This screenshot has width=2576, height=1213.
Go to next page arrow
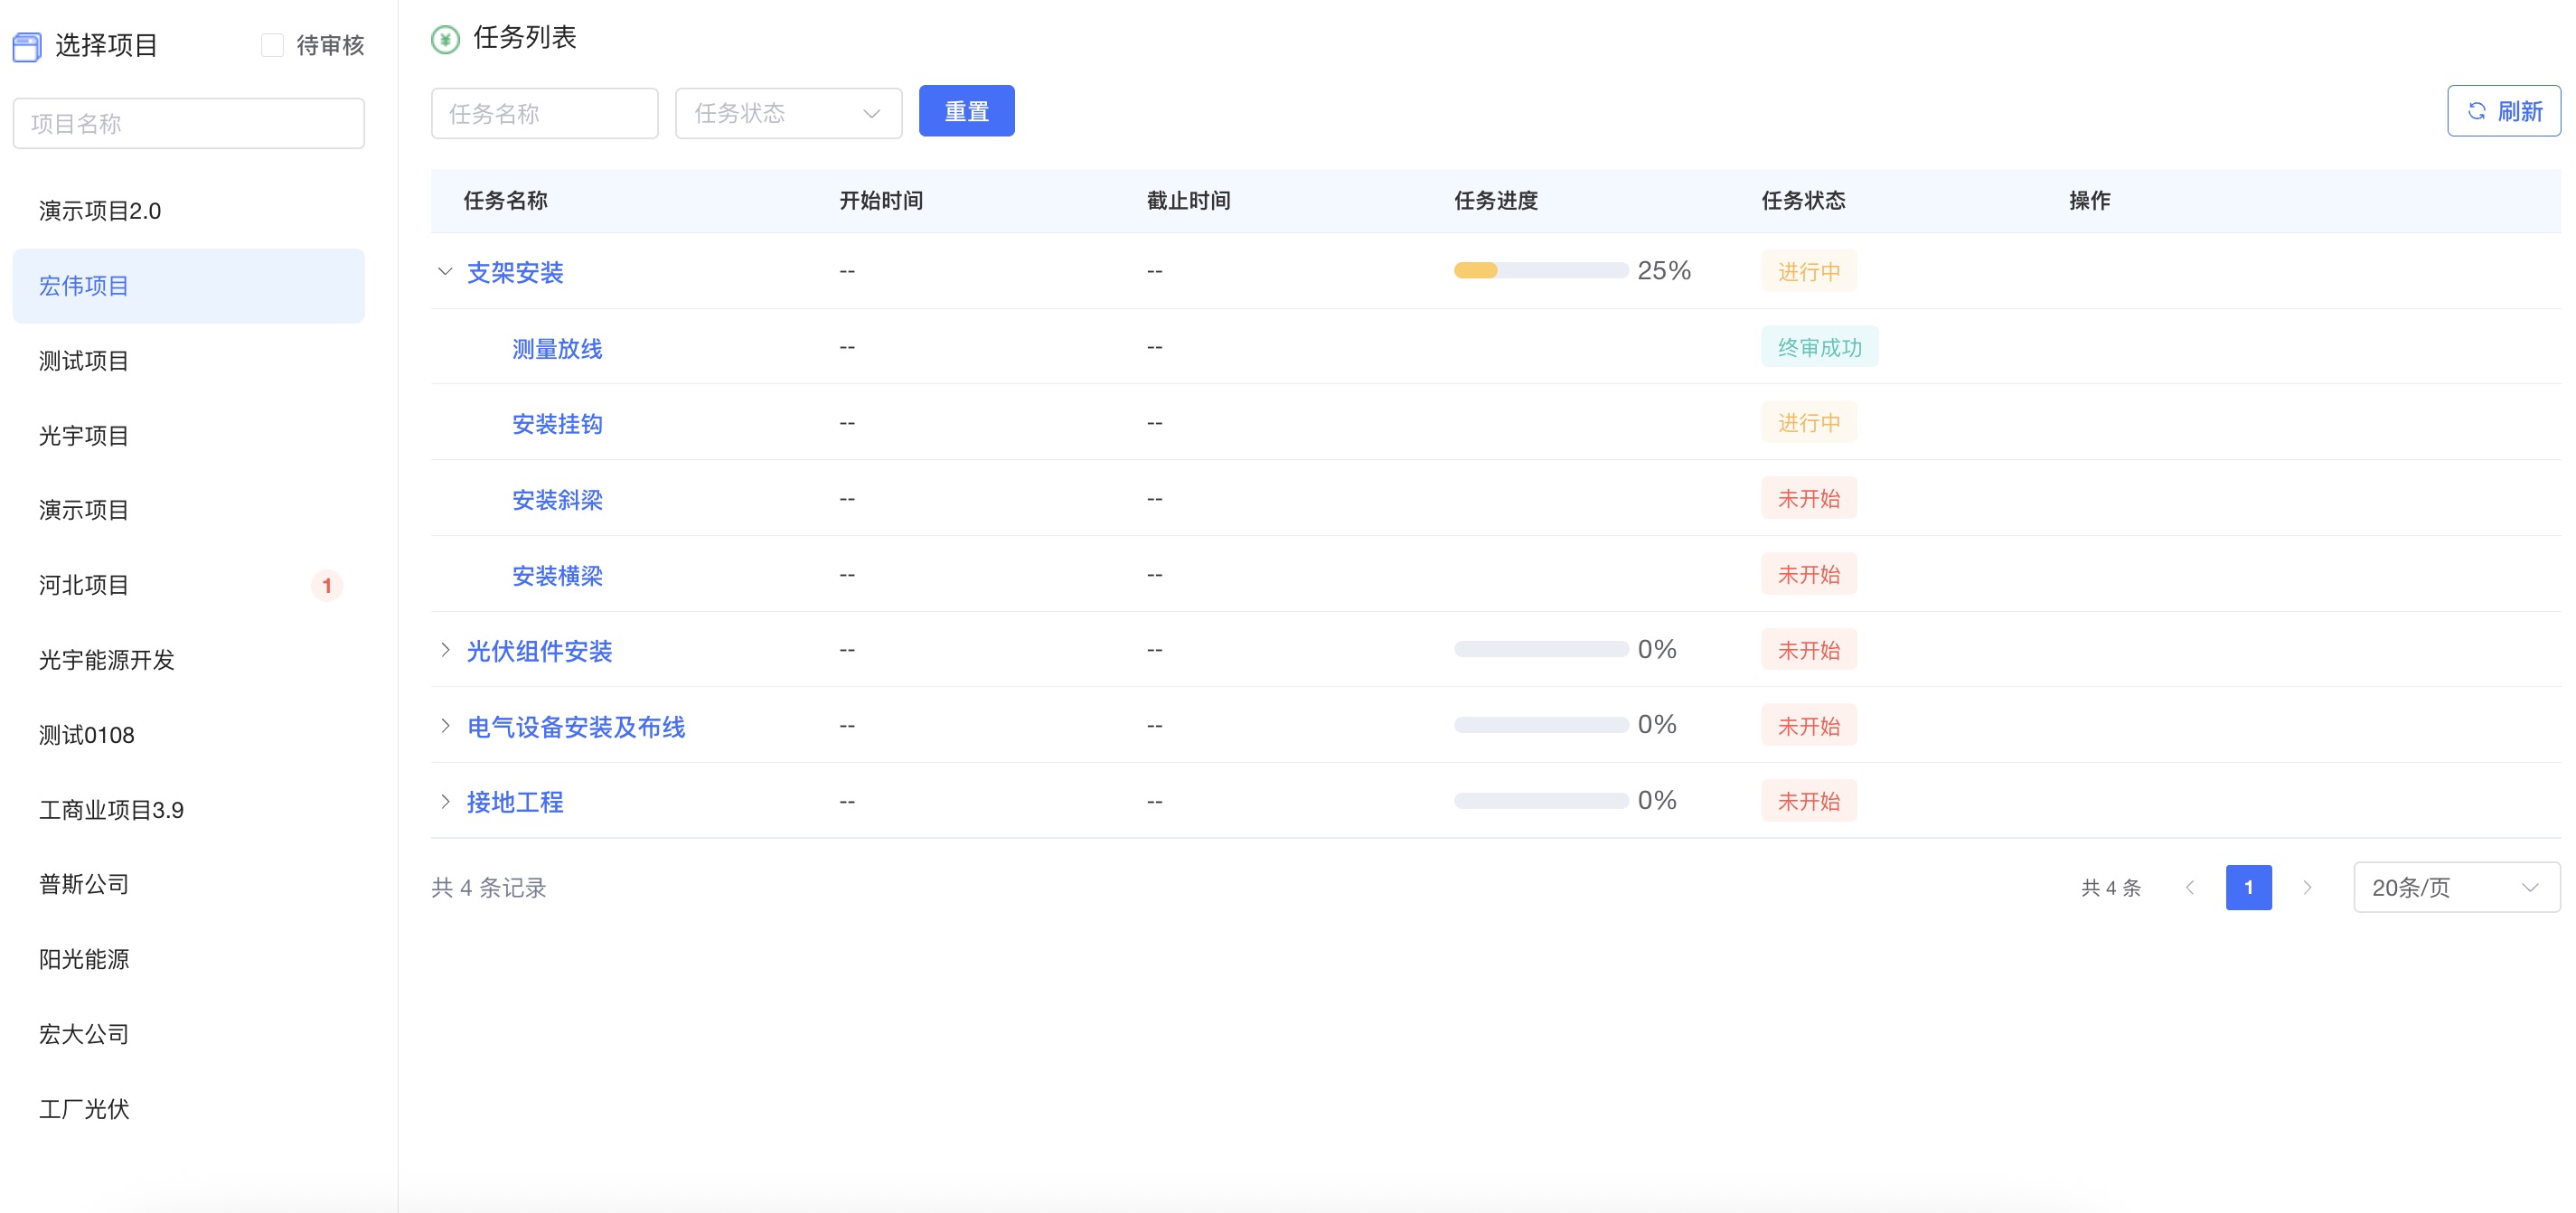(2307, 887)
